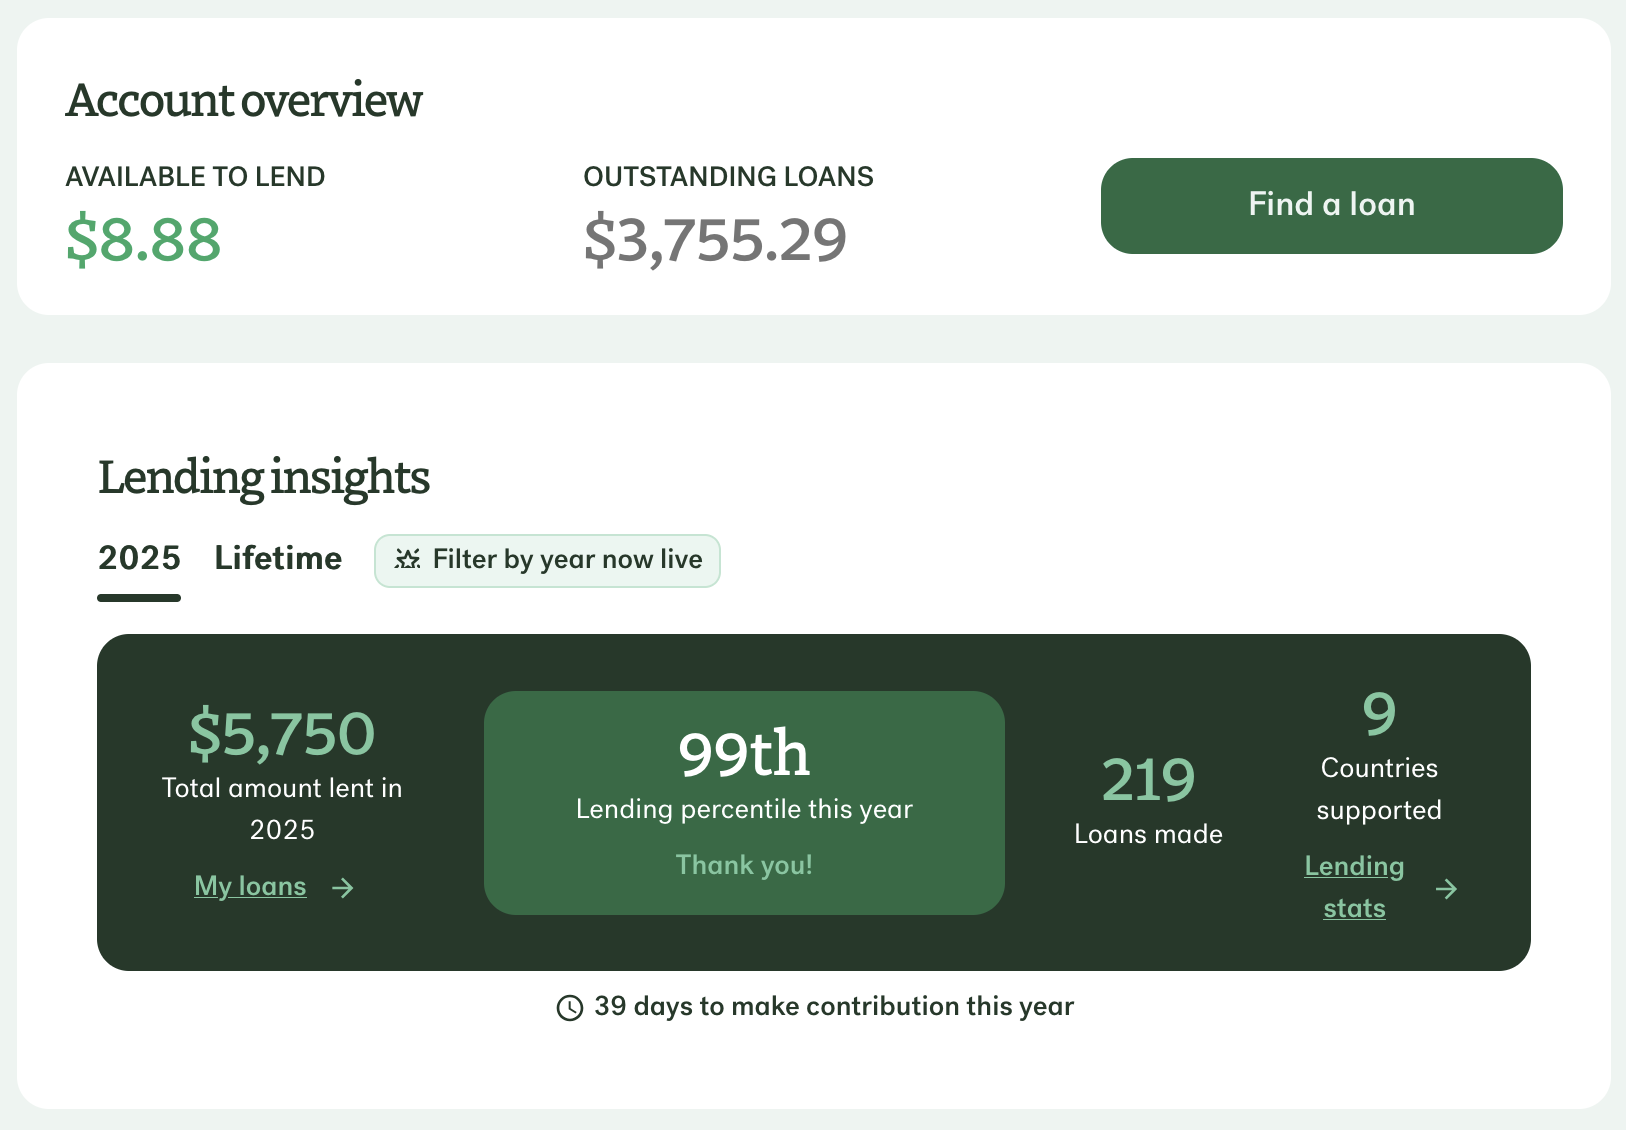
Task: Click the Account overview heading
Action: pyautogui.click(x=244, y=101)
